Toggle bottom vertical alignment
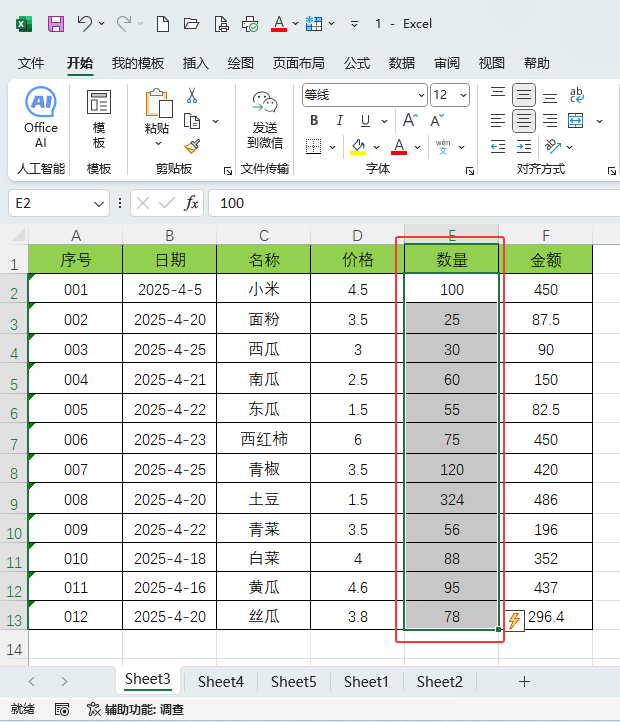 pos(550,97)
